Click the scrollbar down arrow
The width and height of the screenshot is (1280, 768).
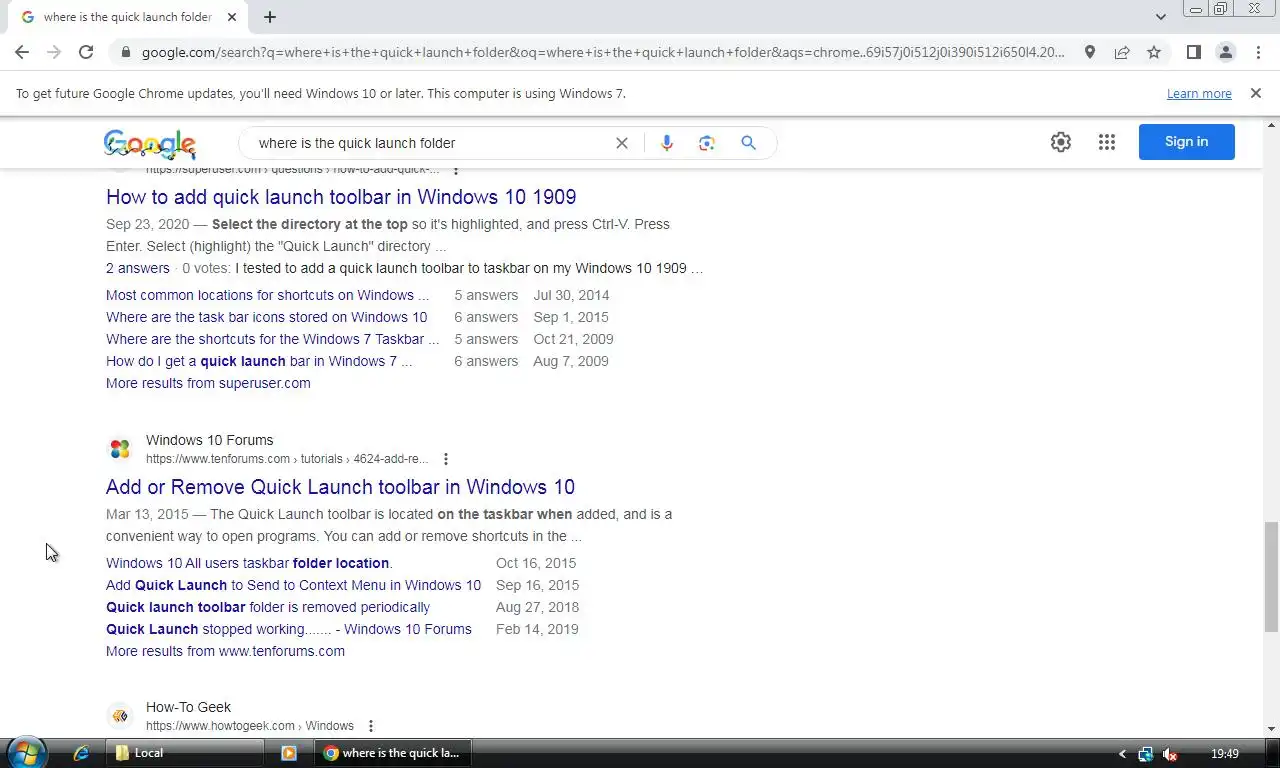1271,729
